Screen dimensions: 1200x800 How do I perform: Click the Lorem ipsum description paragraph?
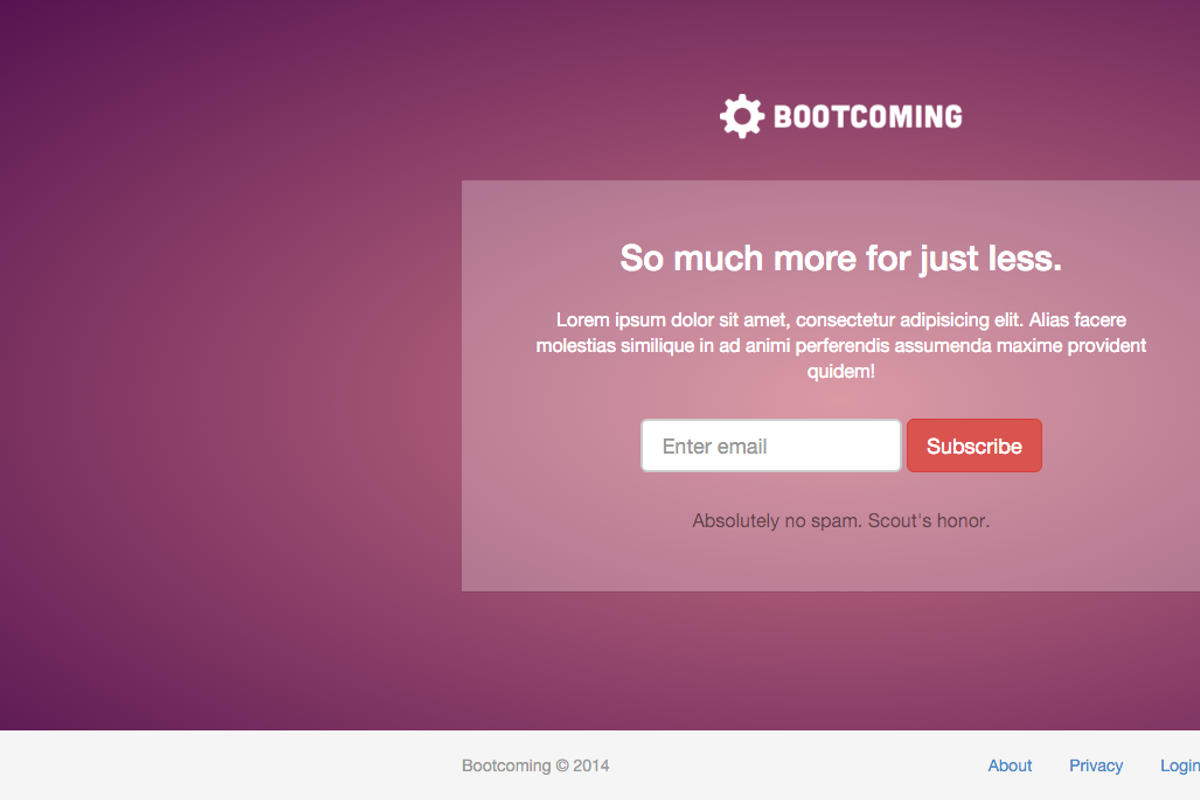[841, 346]
